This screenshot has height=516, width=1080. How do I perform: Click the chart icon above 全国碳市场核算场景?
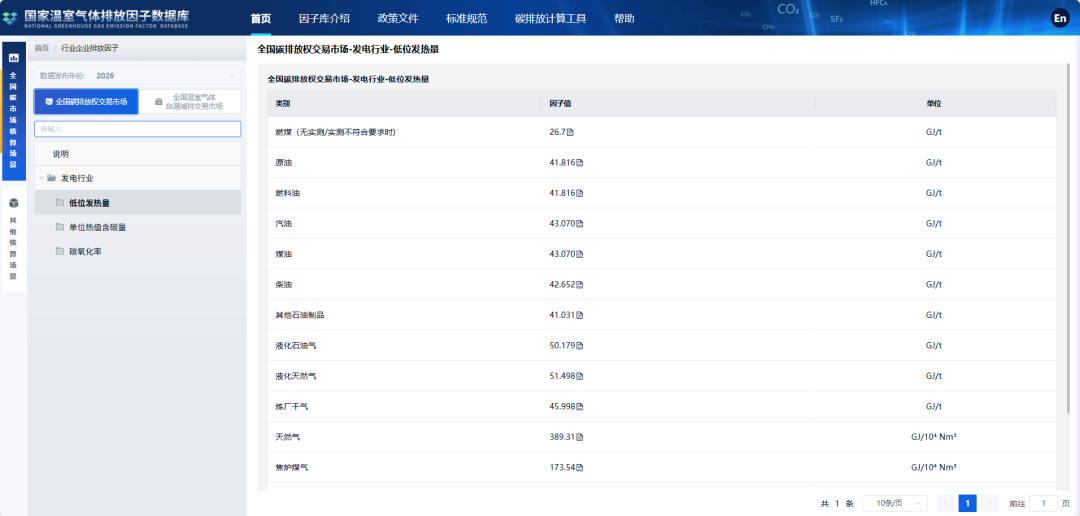pyautogui.click(x=14, y=58)
